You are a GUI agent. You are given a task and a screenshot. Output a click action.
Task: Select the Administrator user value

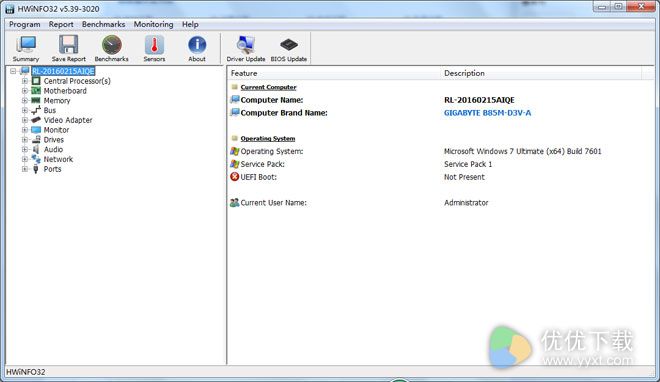pyautogui.click(x=466, y=203)
